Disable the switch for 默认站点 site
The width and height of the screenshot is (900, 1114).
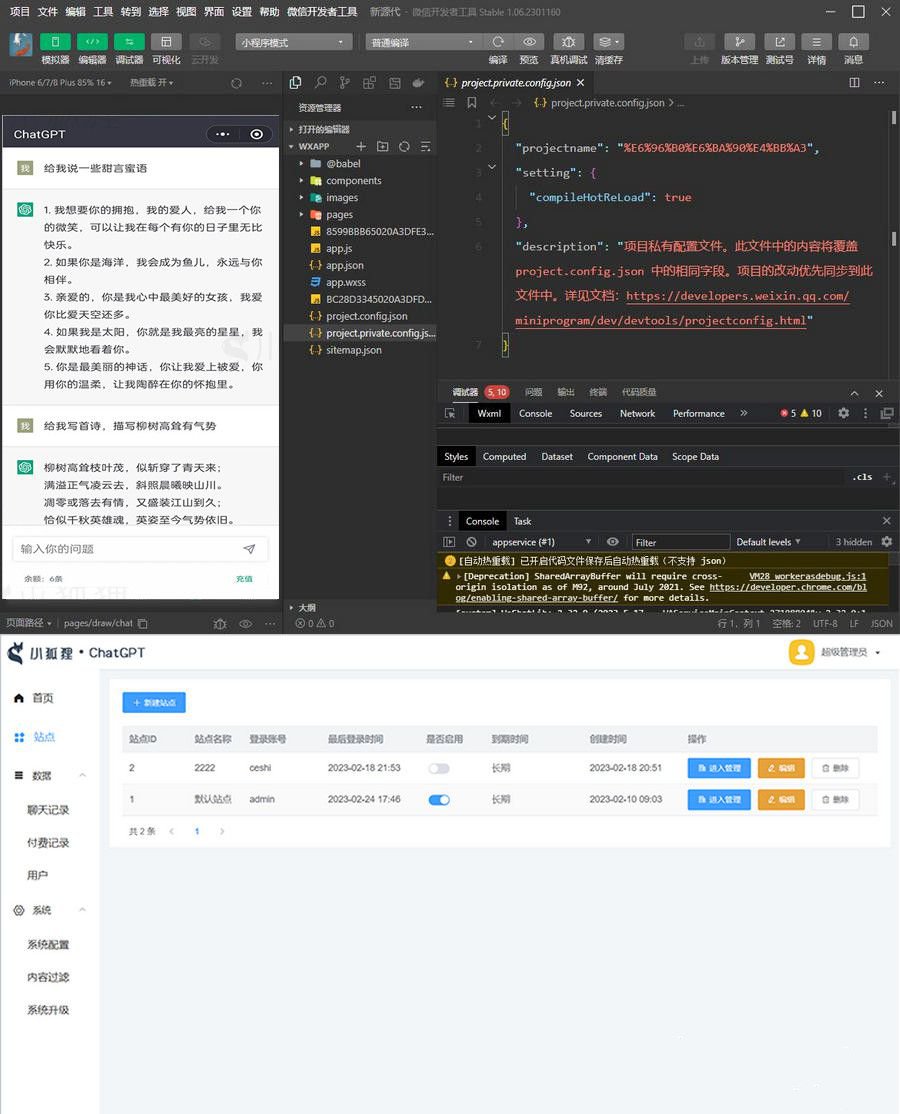[439, 798]
